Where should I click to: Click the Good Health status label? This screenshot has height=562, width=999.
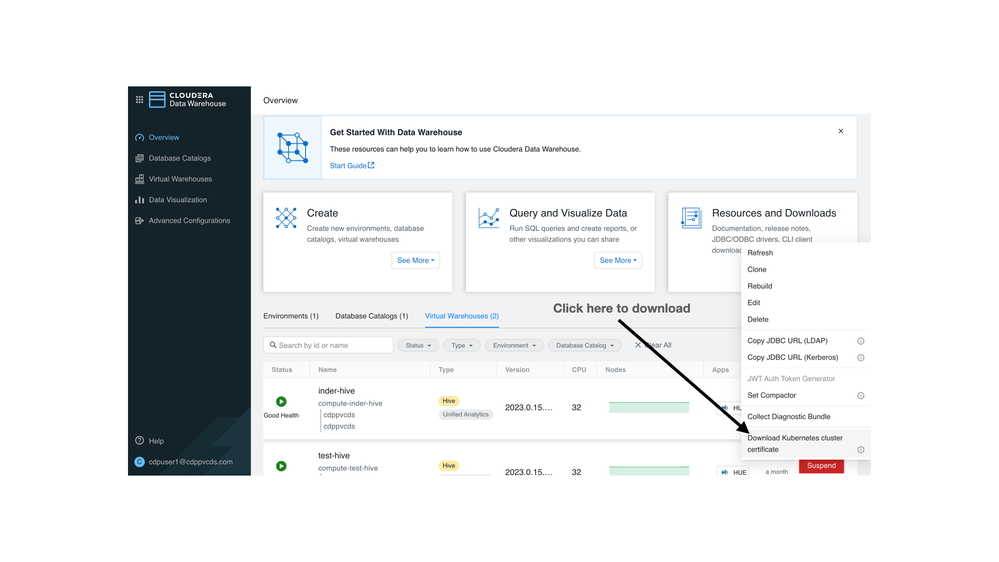[281, 415]
